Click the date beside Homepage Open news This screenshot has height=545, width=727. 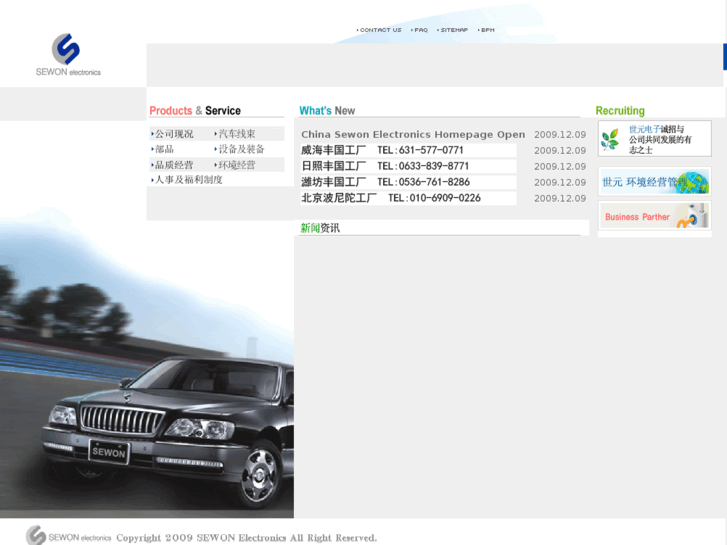click(x=560, y=135)
